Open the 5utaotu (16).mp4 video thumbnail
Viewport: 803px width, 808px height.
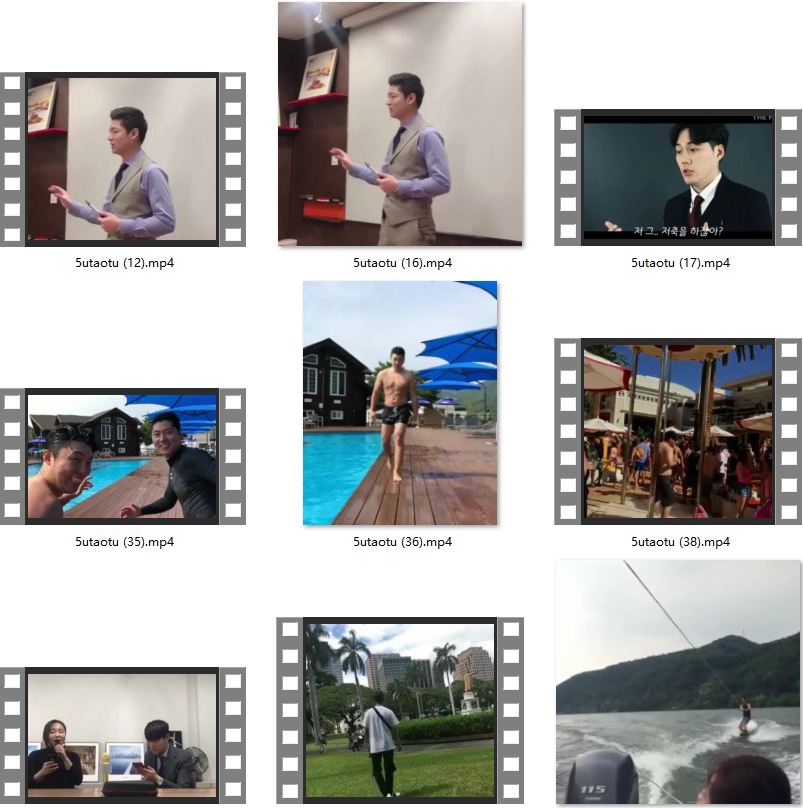coord(400,124)
